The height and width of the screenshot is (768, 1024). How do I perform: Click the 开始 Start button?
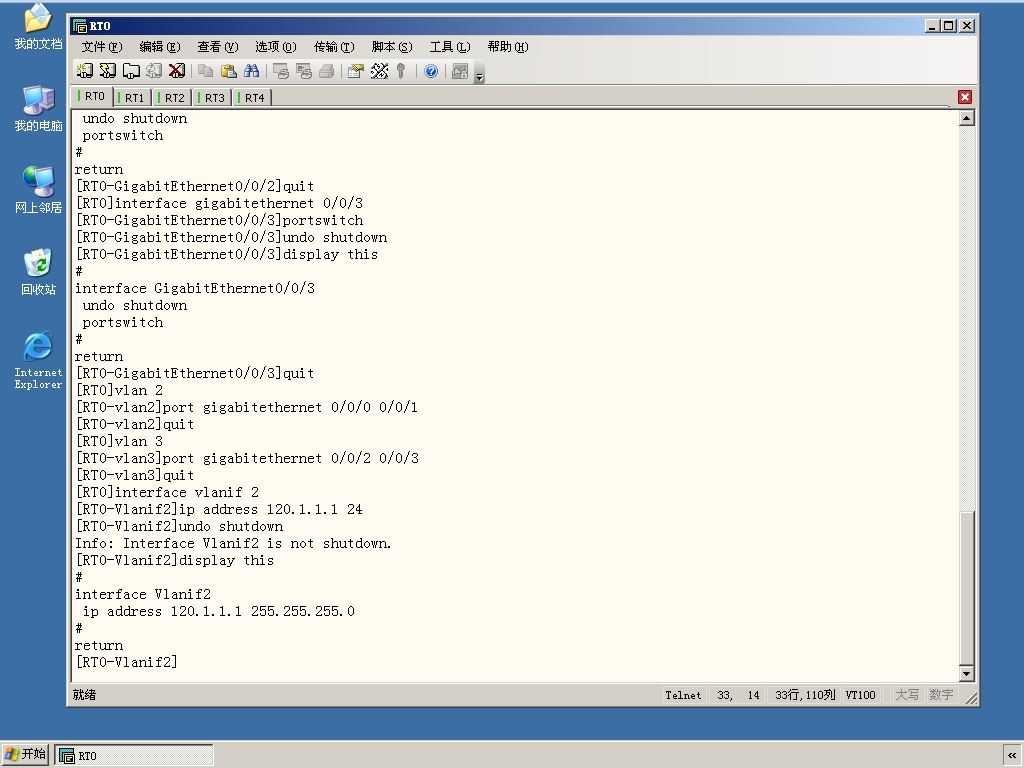[x=25, y=755]
